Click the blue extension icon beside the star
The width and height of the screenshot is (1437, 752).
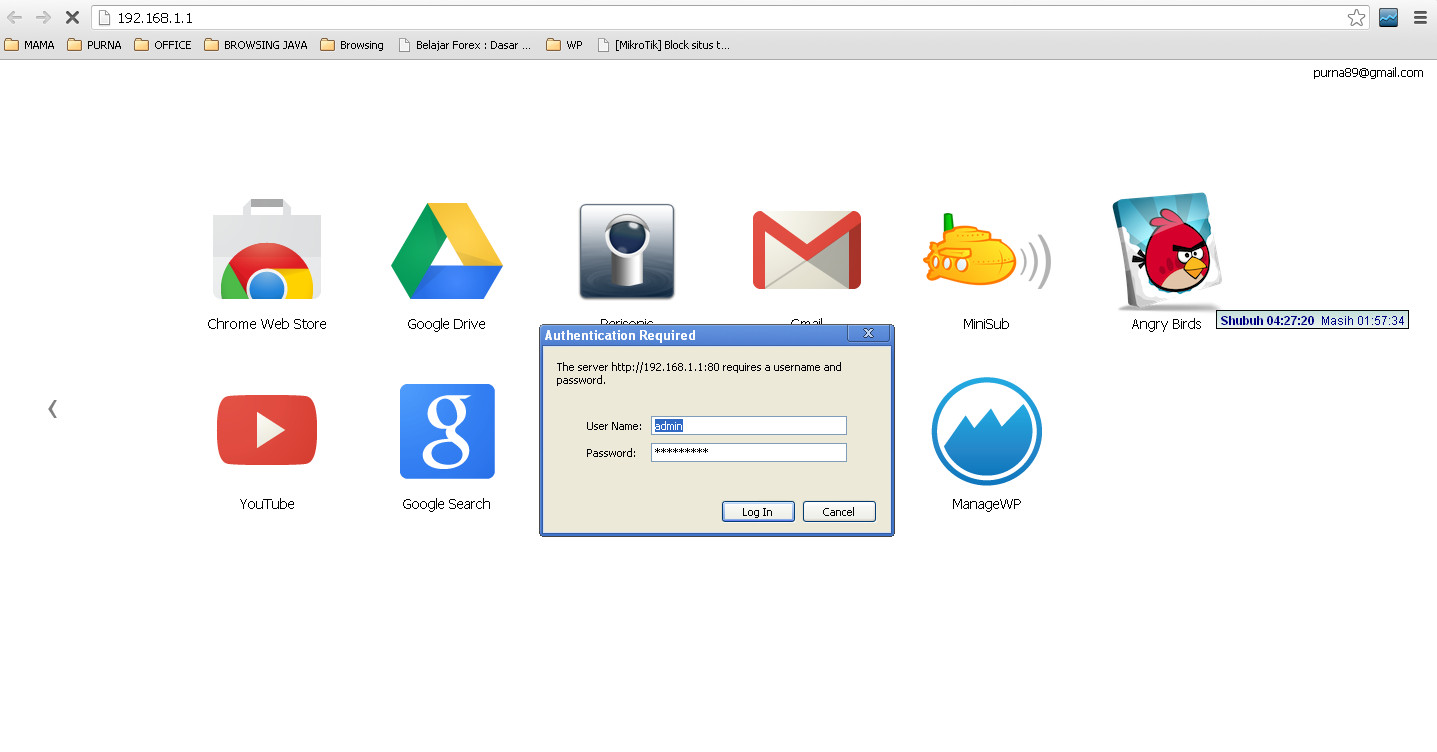pos(1388,18)
